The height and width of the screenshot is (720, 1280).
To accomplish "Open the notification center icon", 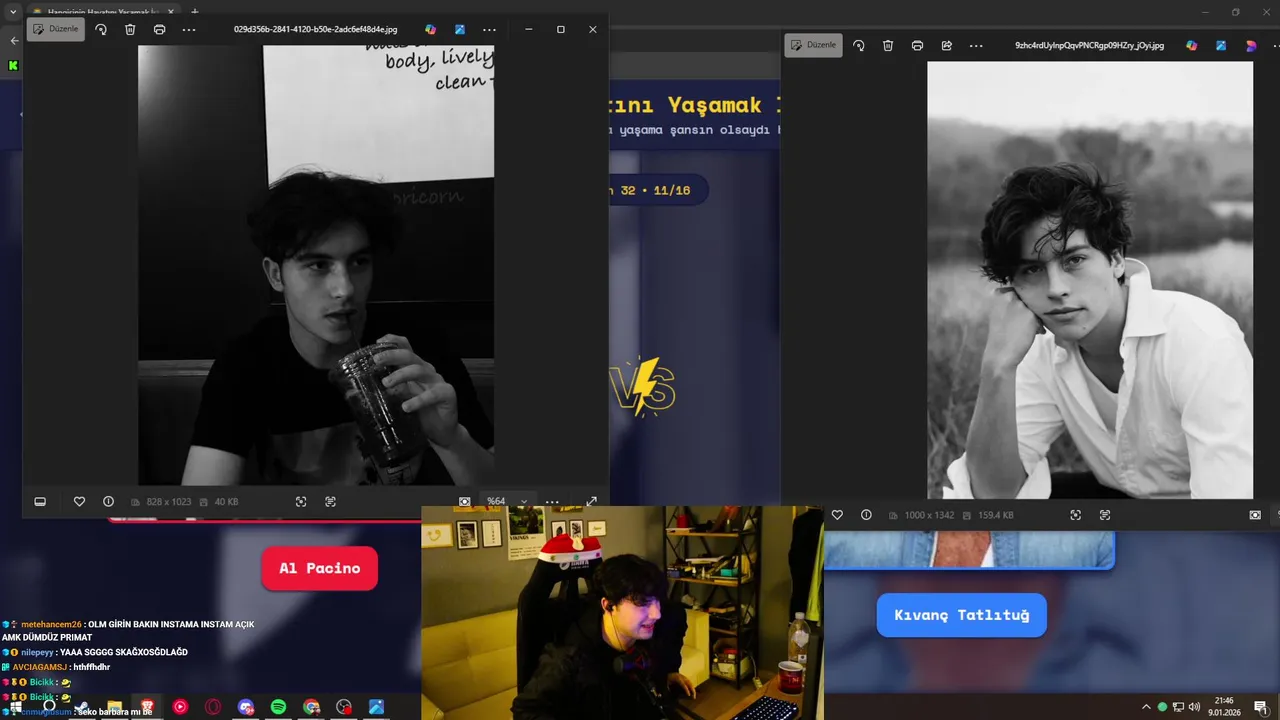I will [x=1260, y=707].
